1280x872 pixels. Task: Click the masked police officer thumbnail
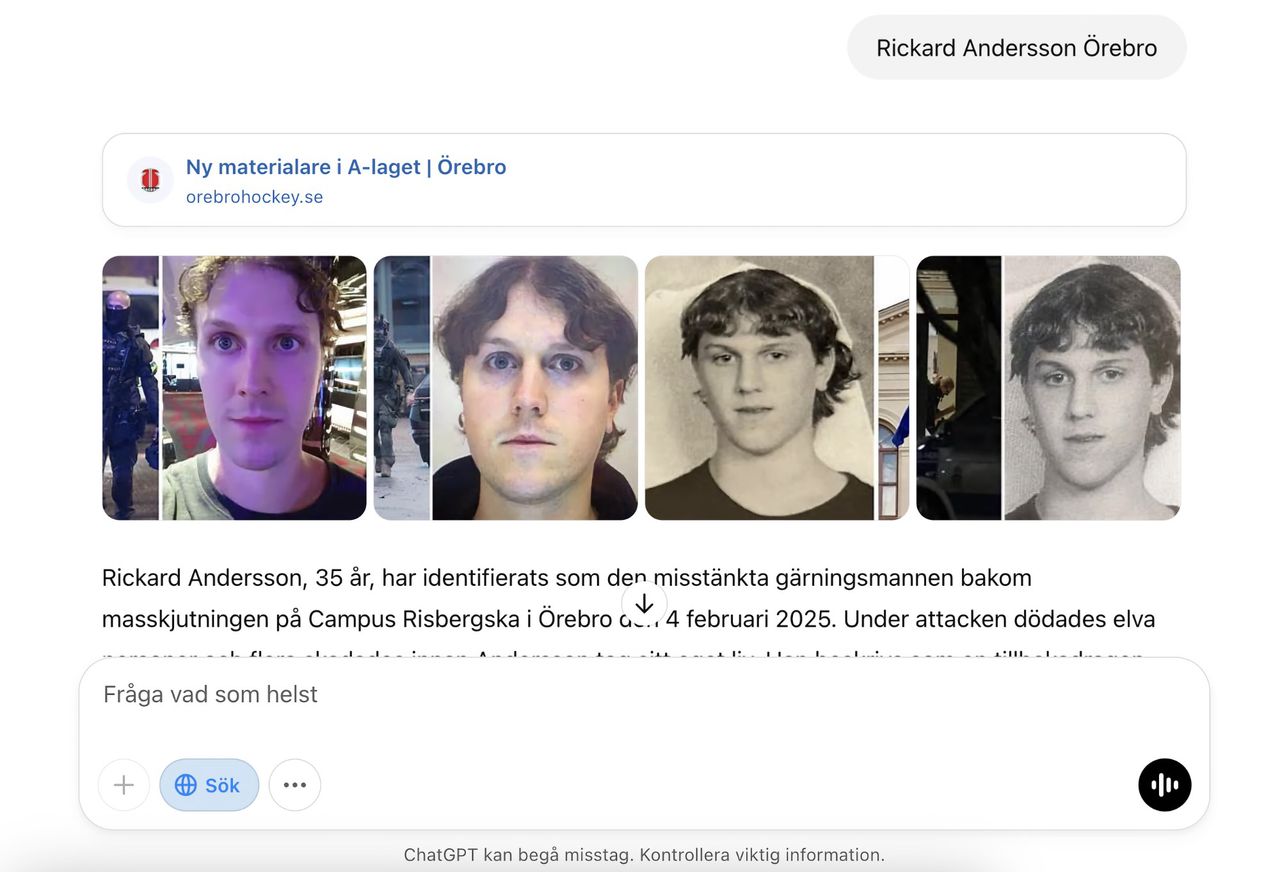[130, 388]
